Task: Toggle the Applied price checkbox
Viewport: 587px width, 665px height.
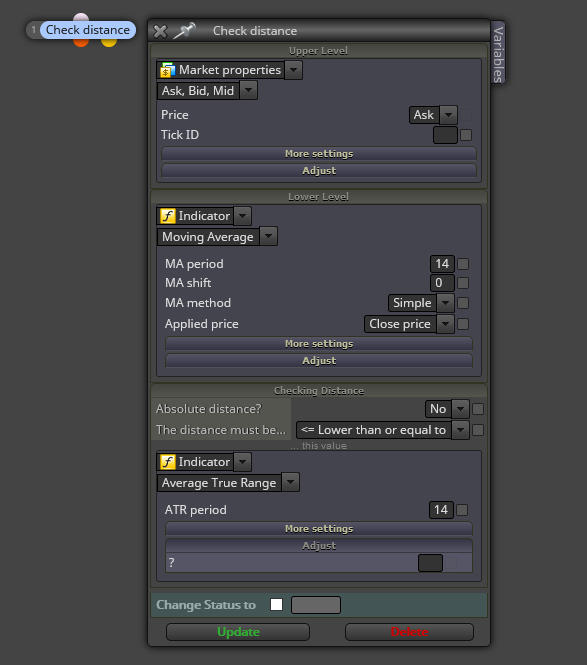Action: pyautogui.click(x=463, y=324)
